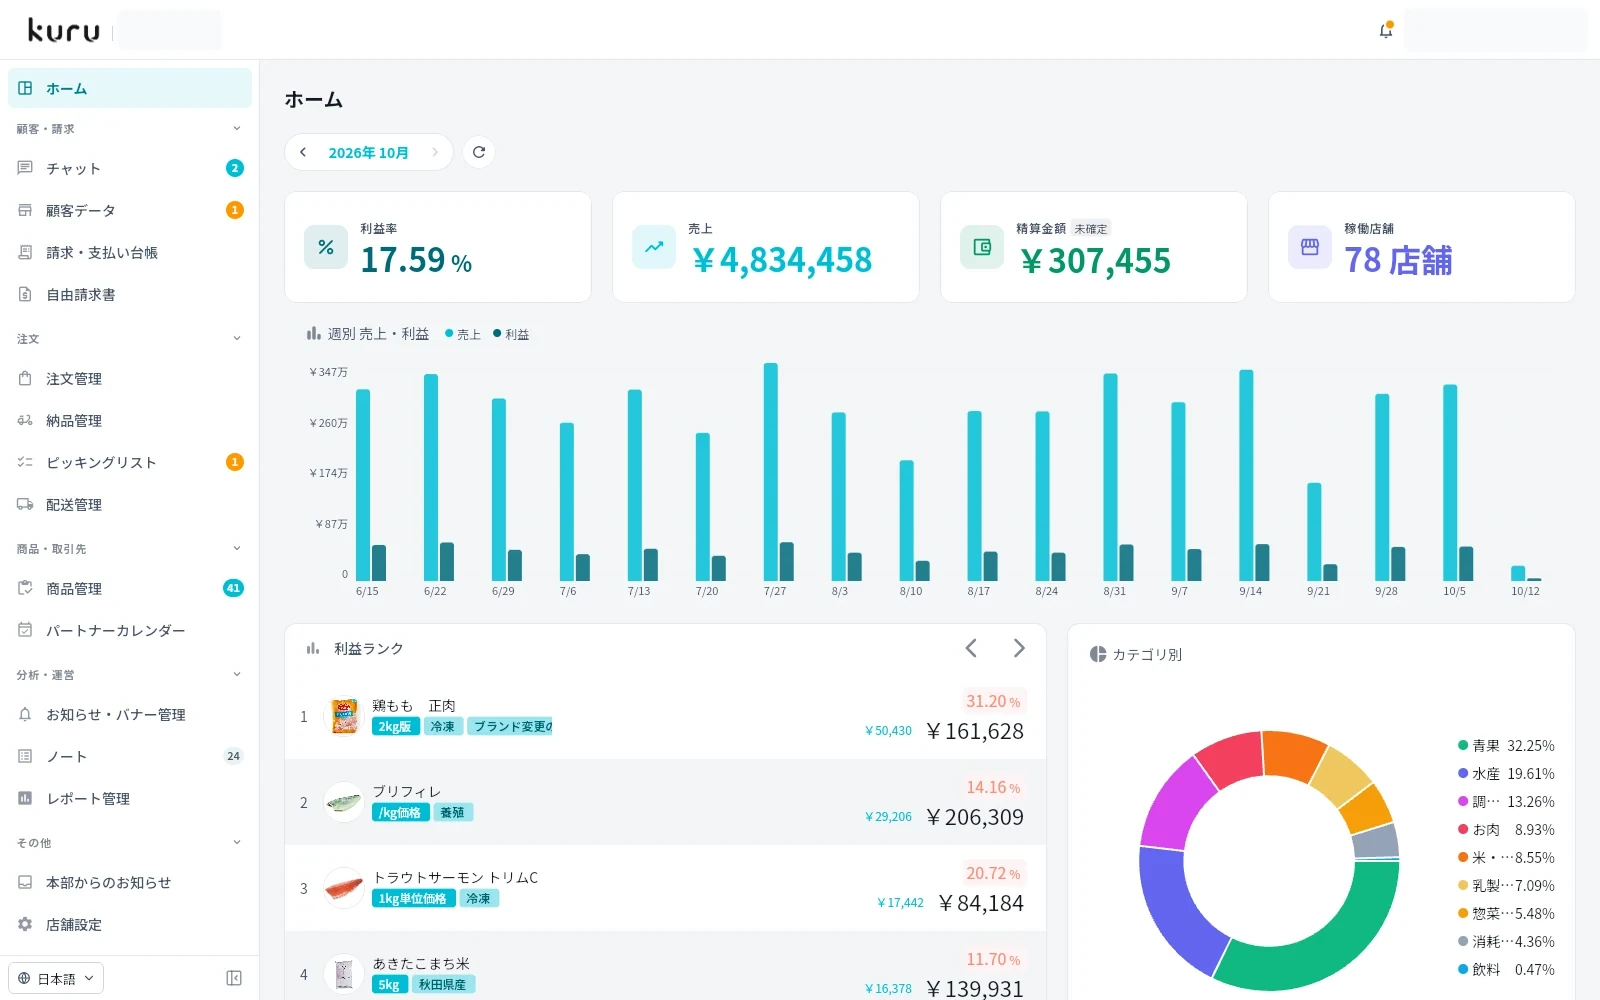Toggle the お肉 category in the donut legend
The height and width of the screenshot is (1000, 1600).
tap(1506, 830)
